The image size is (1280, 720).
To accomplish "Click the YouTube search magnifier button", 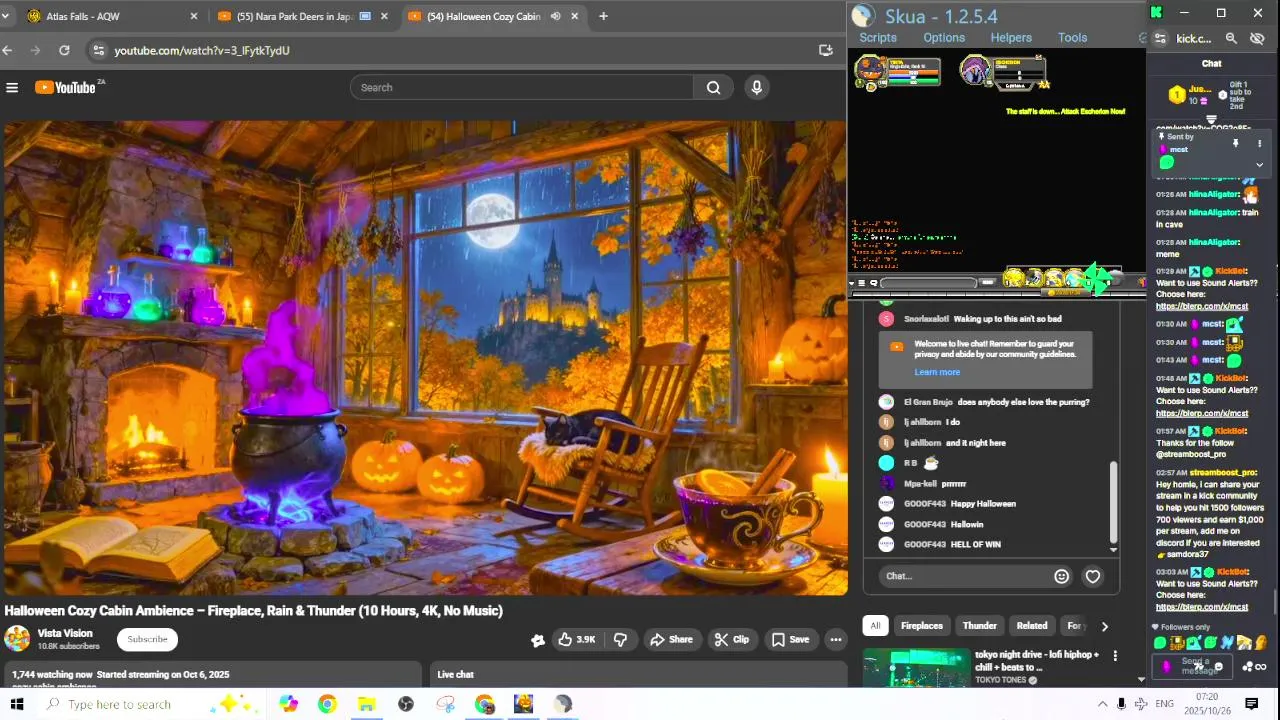I will [x=713, y=87].
